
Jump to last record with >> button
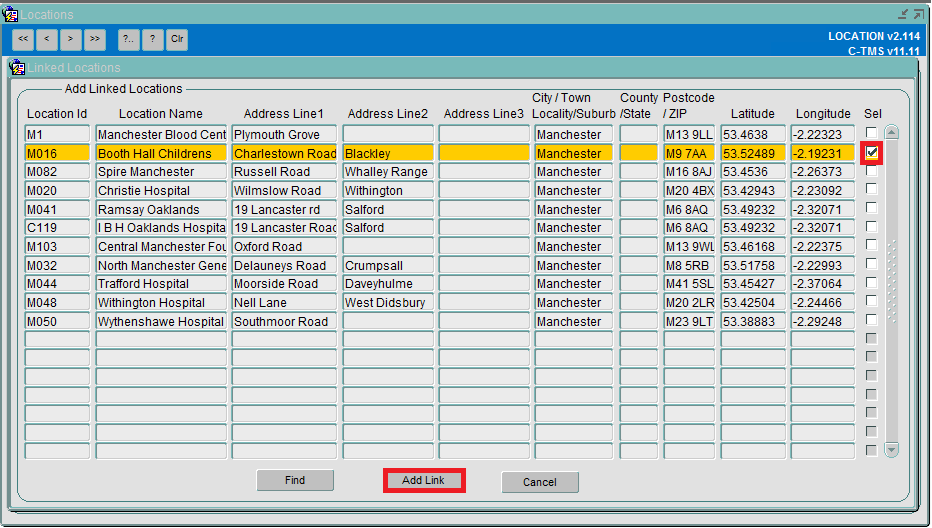click(95, 39)
